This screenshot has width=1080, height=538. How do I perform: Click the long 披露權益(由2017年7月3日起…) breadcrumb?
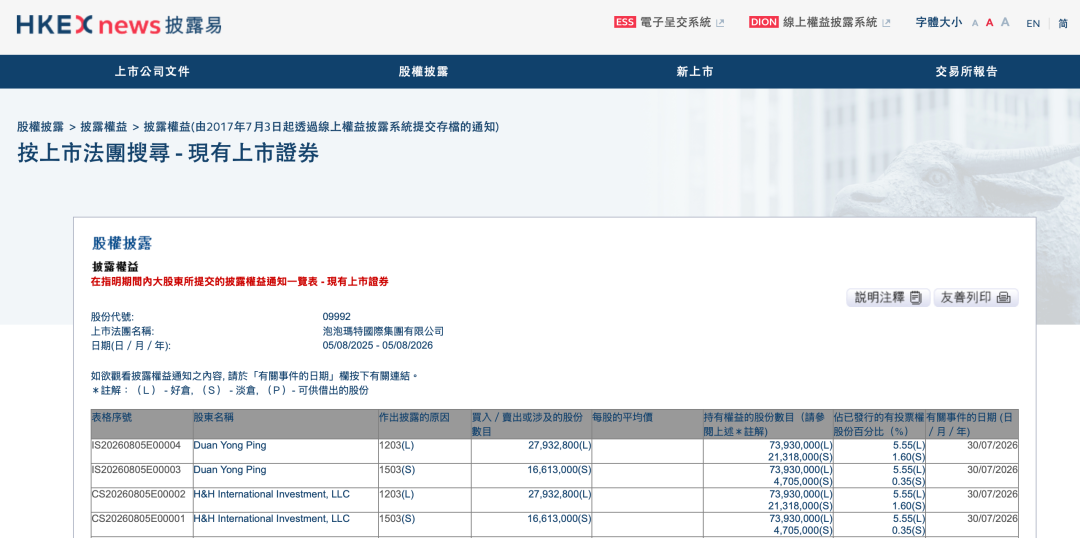point(321,127)
